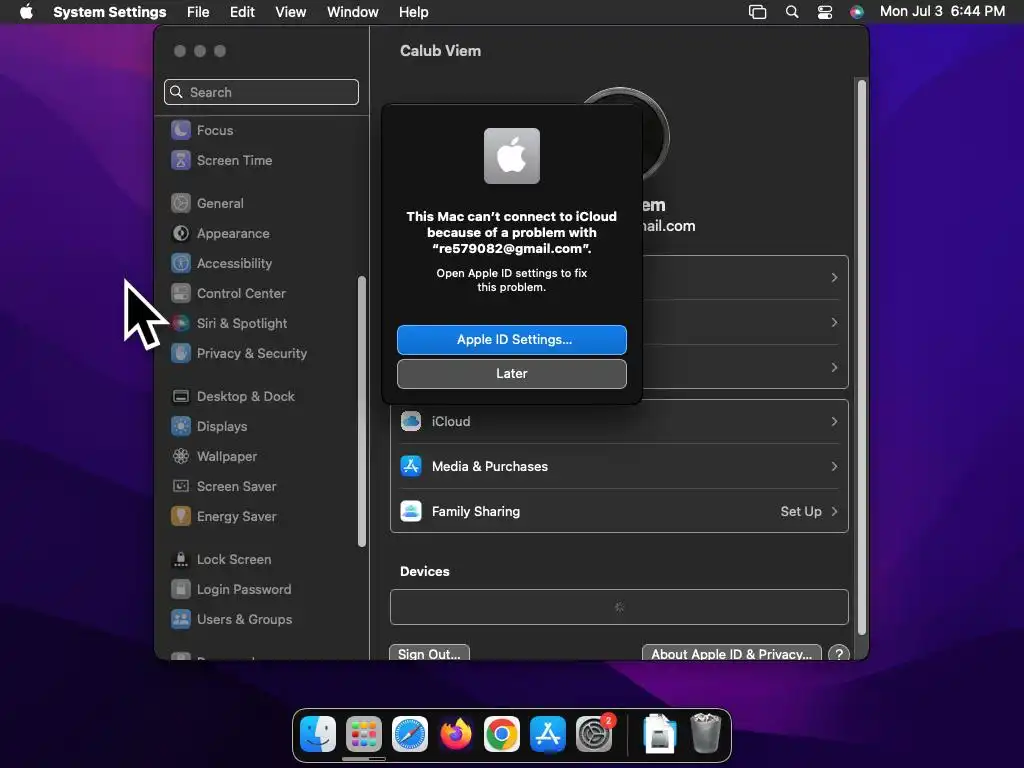Click the iCloud cloud icon
This screenshot has width=1024, height=768.
tap(411, 421)
